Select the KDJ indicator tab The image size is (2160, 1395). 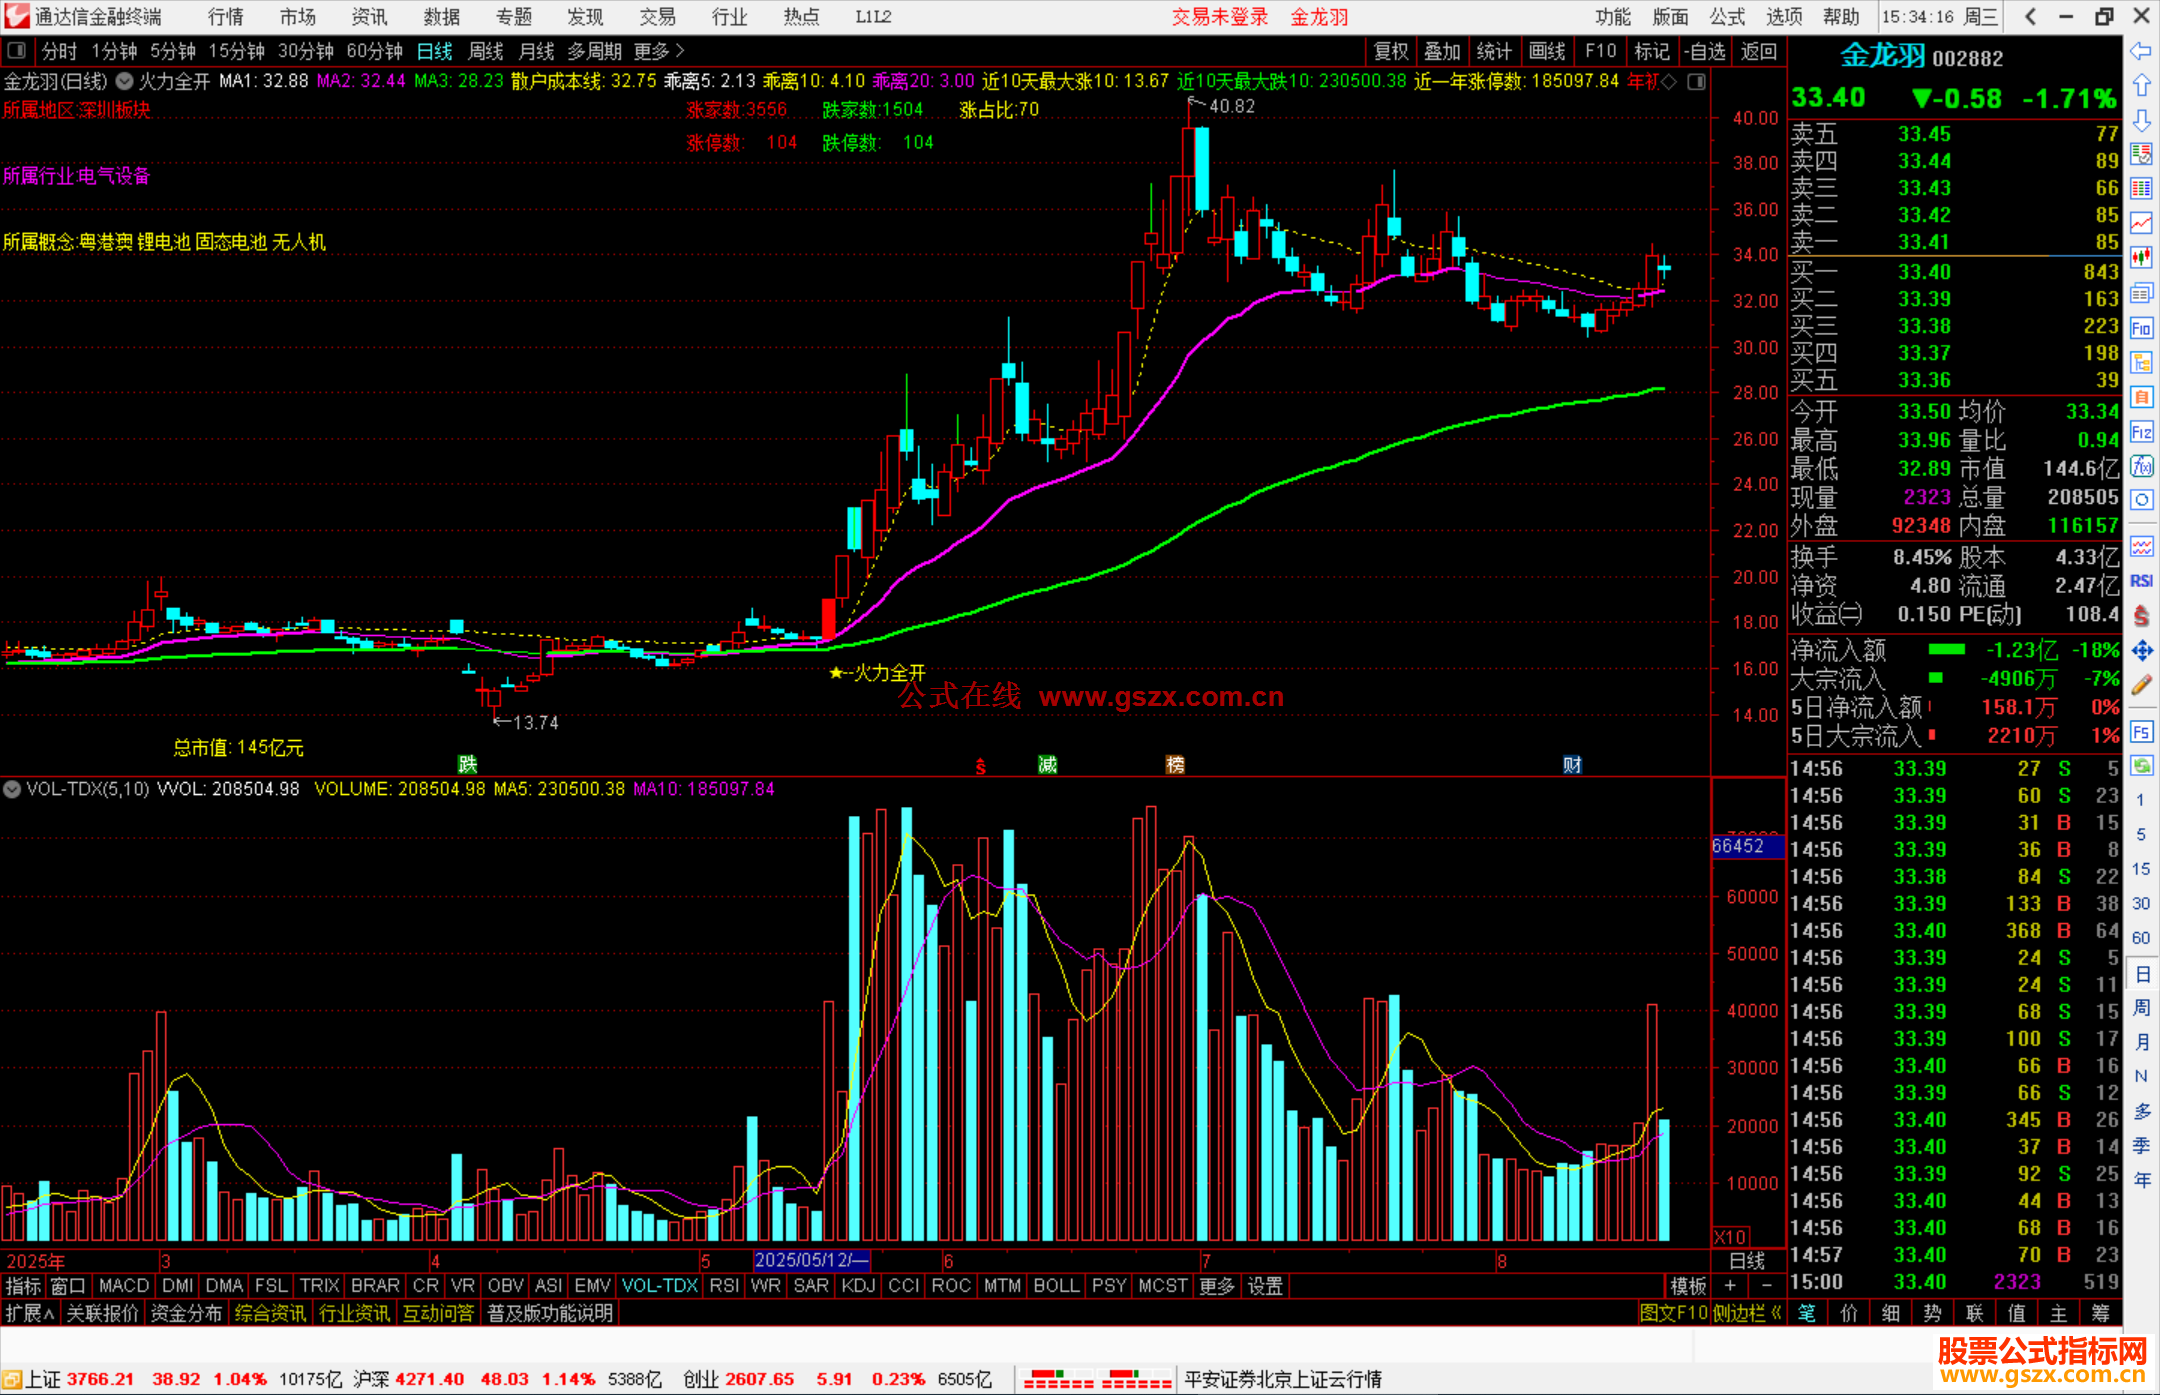(858, 1286)
